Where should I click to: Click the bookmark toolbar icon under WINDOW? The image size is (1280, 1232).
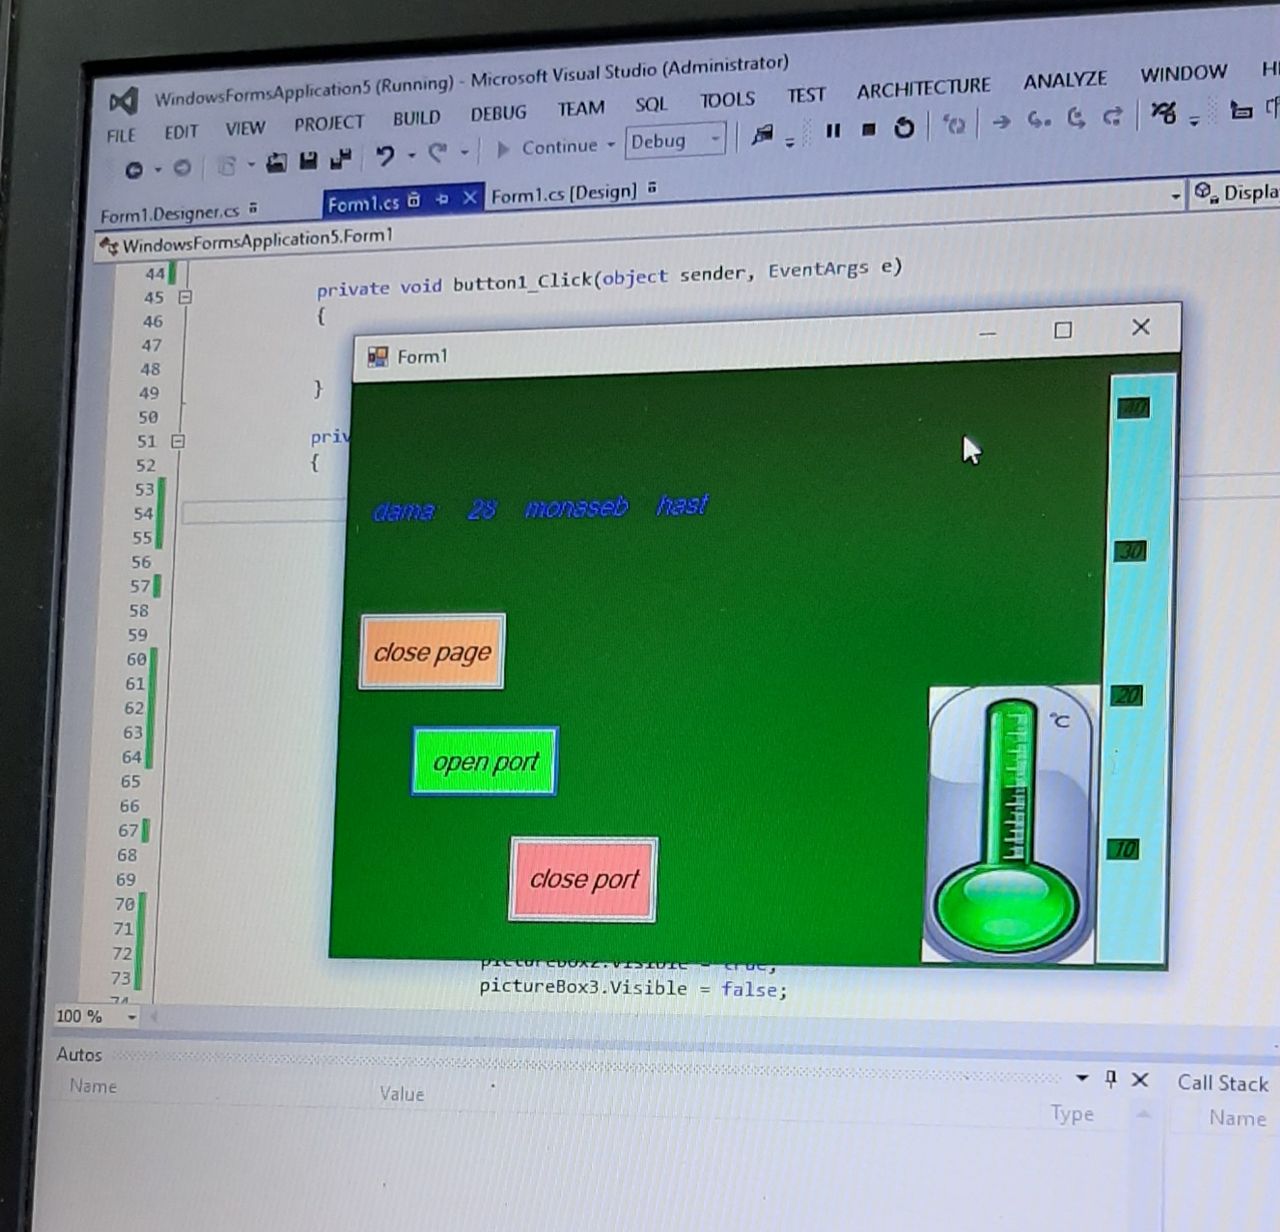(x=1241, y=109)
